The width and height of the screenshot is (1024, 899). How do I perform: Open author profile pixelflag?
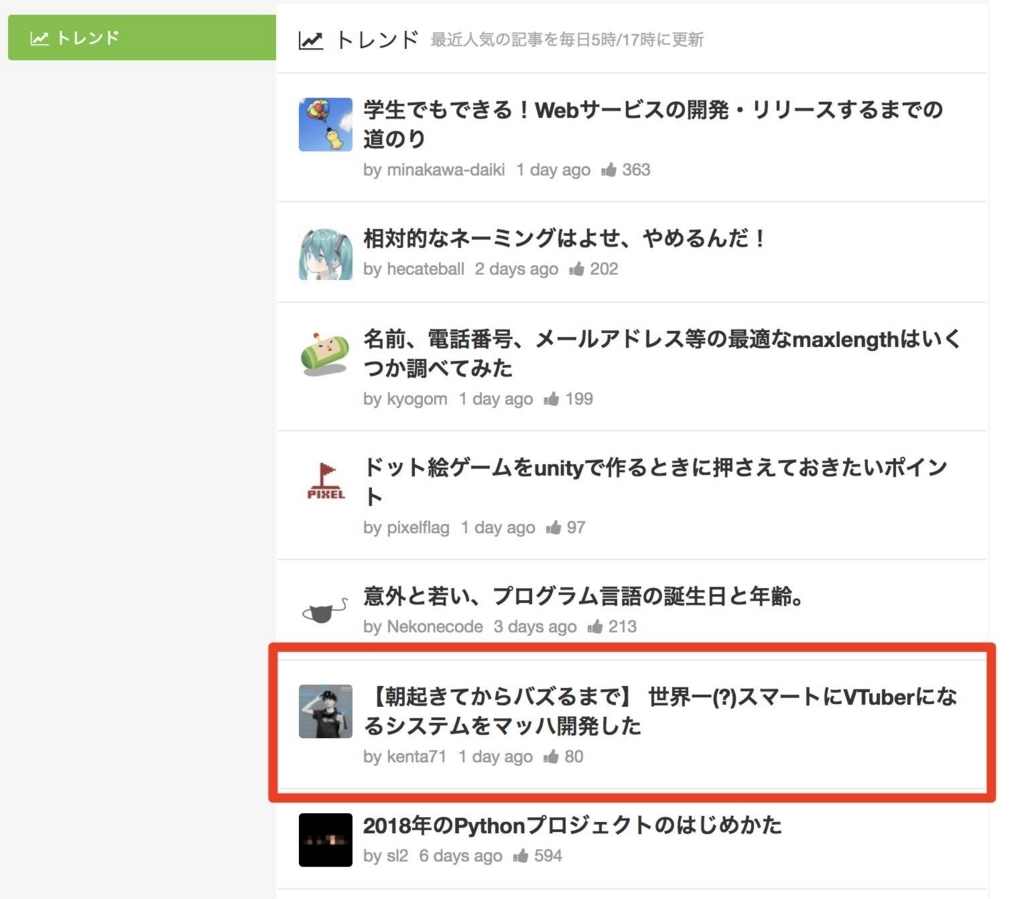tap(418, 528)
